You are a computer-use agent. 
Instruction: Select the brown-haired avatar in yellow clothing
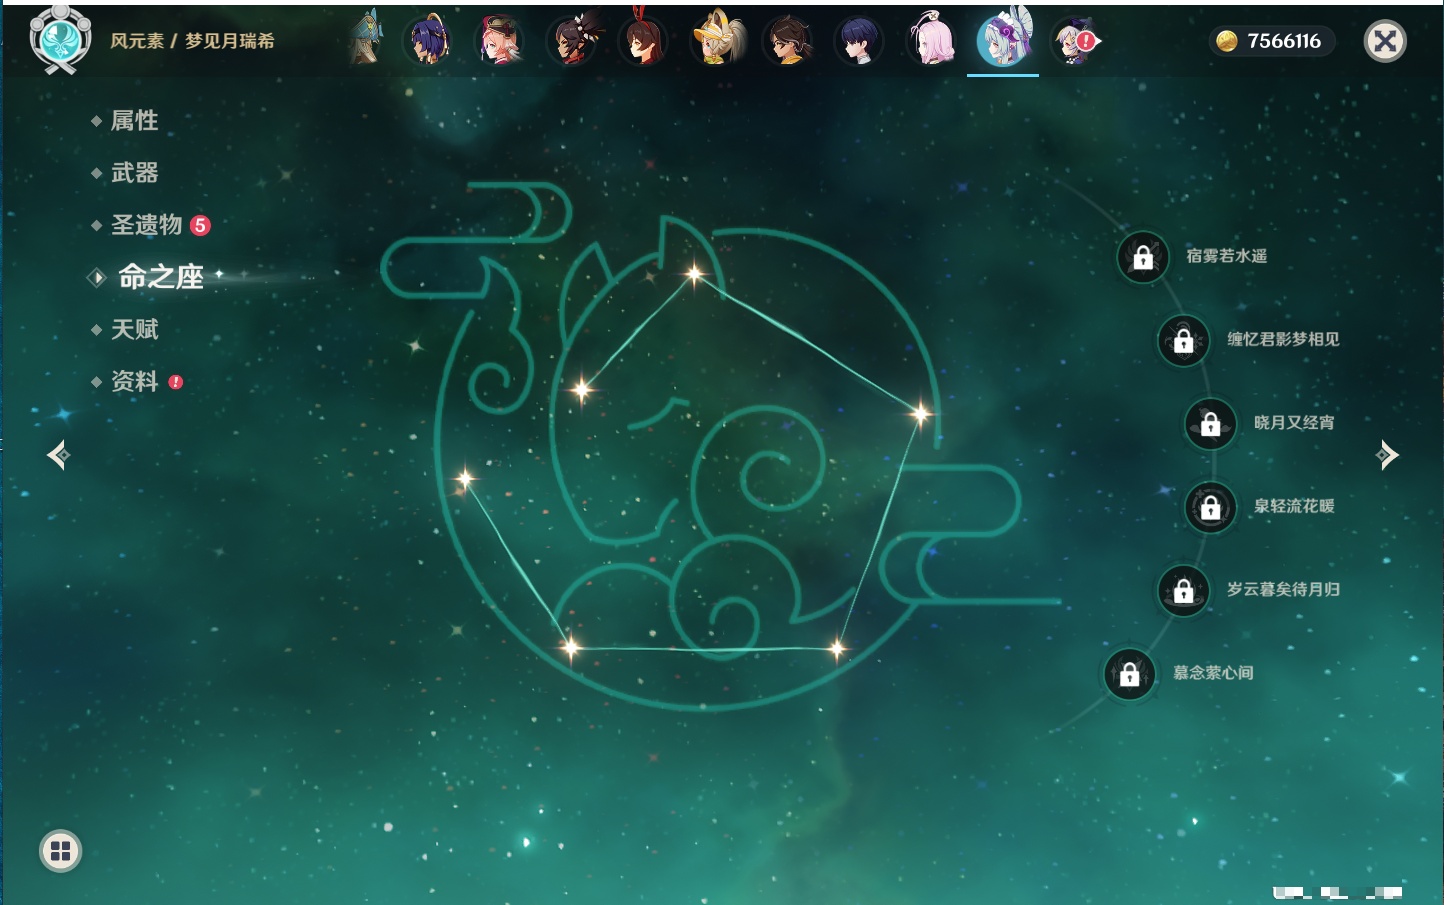point(788,41)
